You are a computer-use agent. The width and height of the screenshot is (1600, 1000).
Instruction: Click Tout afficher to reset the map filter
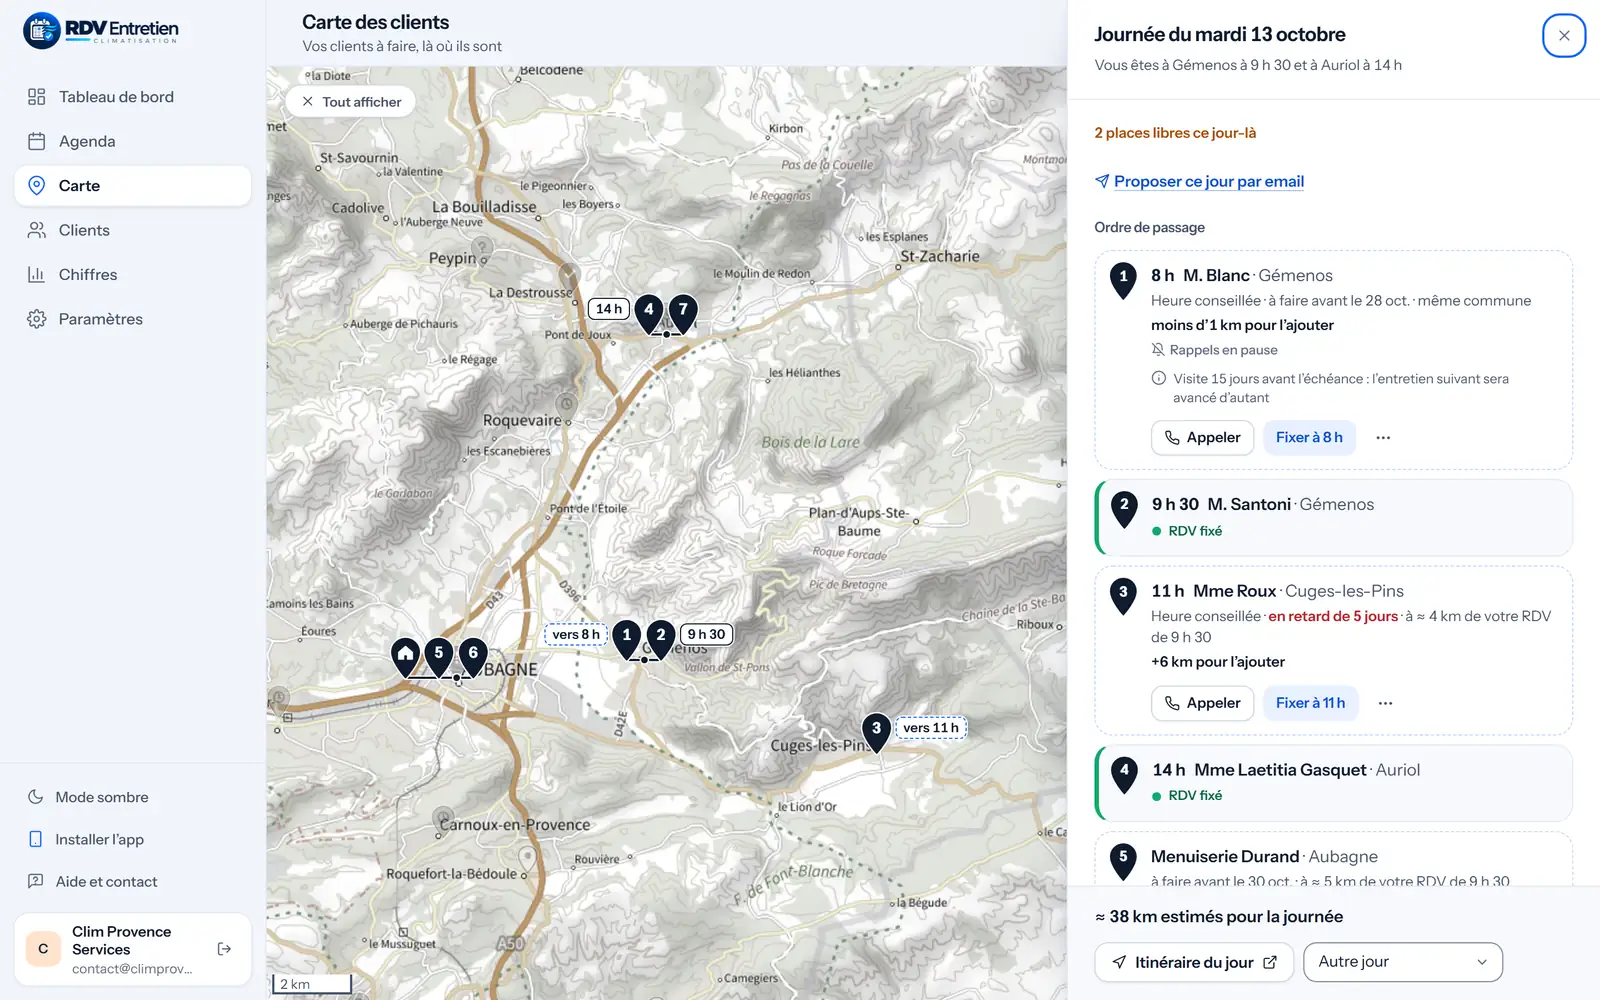click(x=351, y=102)
